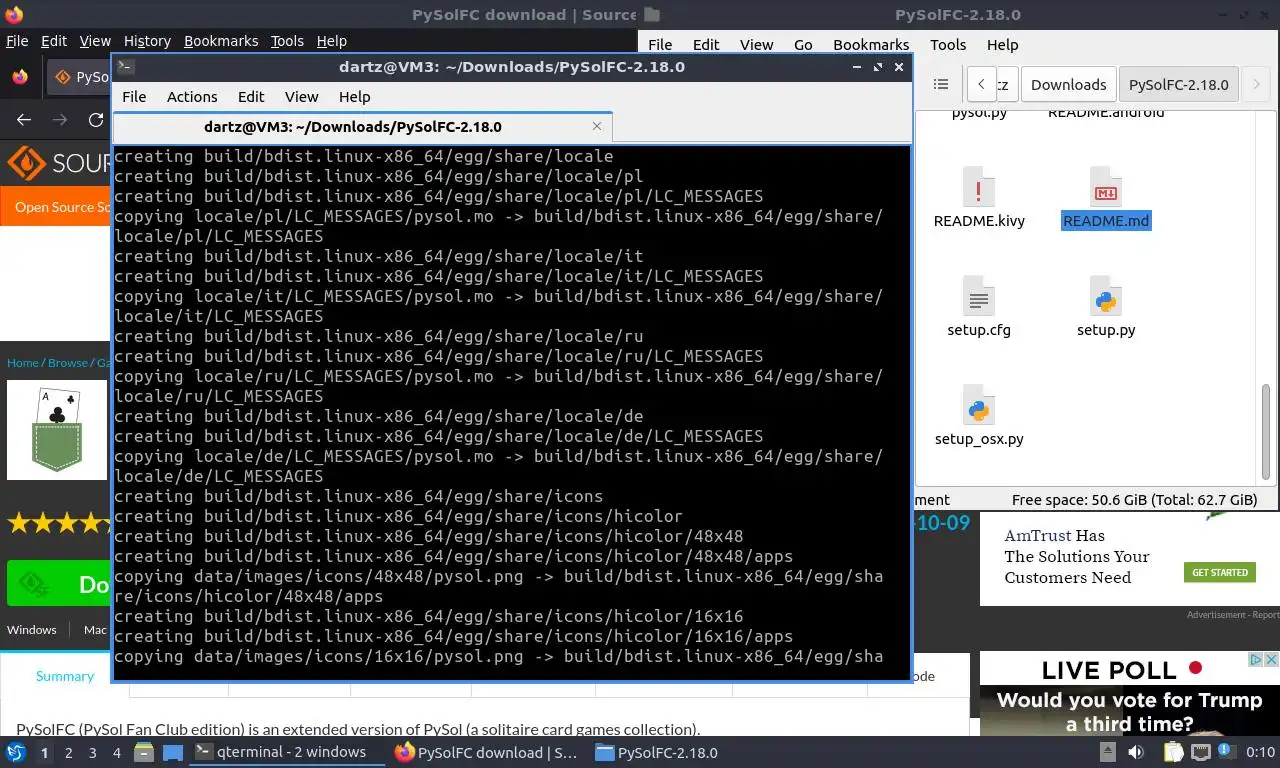Image resolution: width=1280 pixels, height=768 pixels.
Task: Select the setup_osx.py file icon
Action: pos(978,406)
